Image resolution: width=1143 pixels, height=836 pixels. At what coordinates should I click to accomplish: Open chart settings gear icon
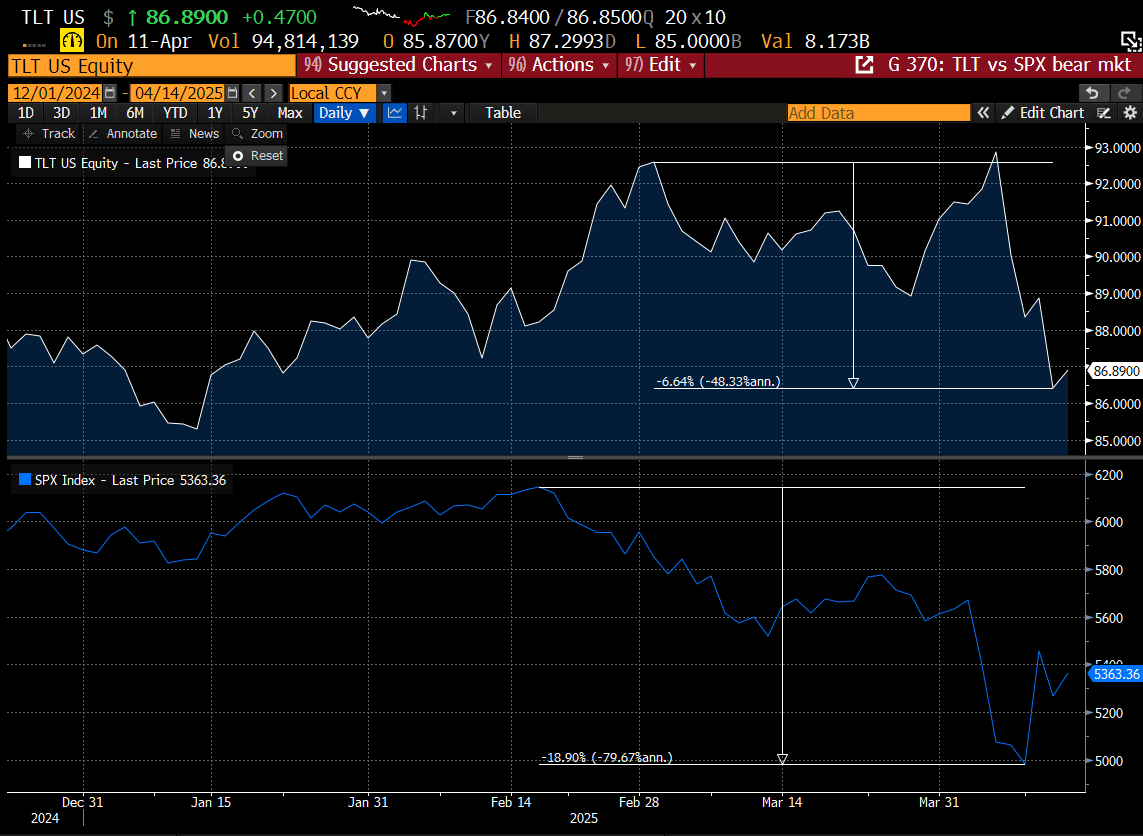[x=1130, y=113]
